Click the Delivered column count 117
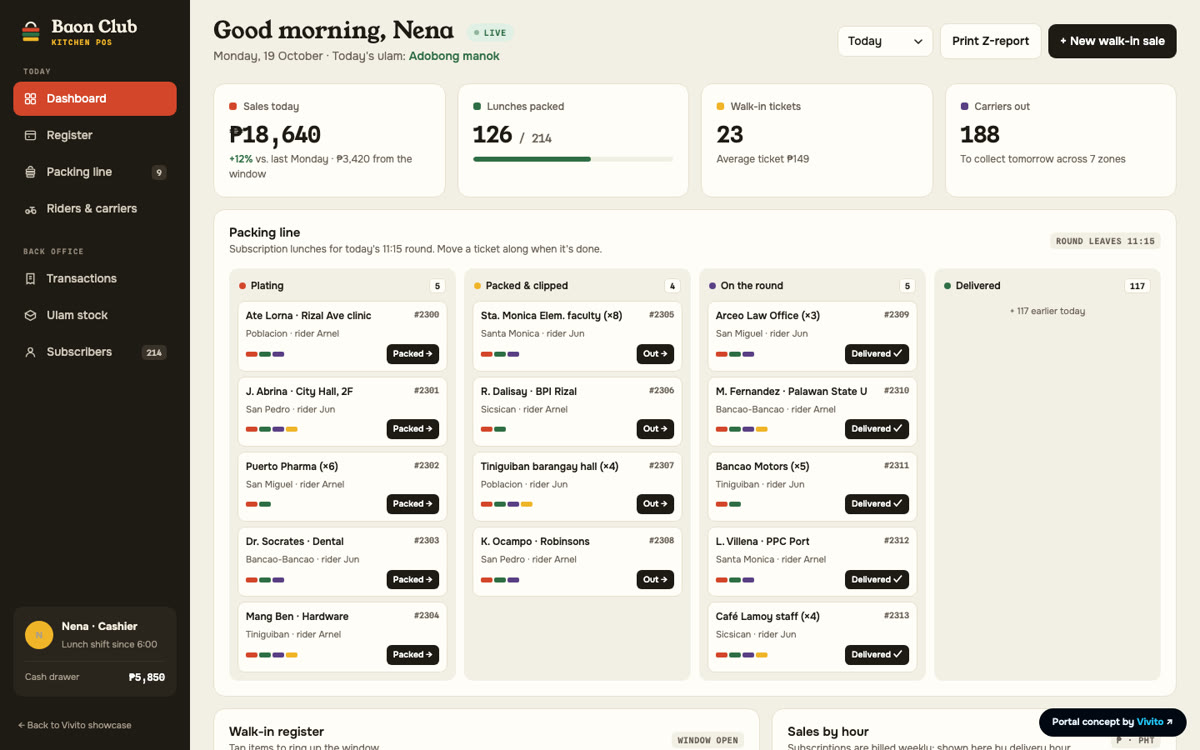Image resolution: width=1200 pixels, height=750 pixels. [1137, 286]
